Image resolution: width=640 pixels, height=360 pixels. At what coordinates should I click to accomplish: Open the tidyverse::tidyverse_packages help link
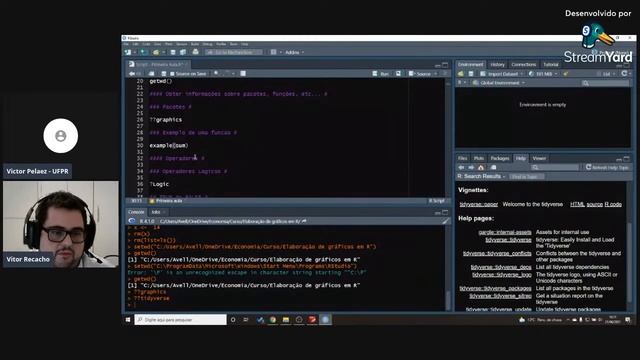496,288
